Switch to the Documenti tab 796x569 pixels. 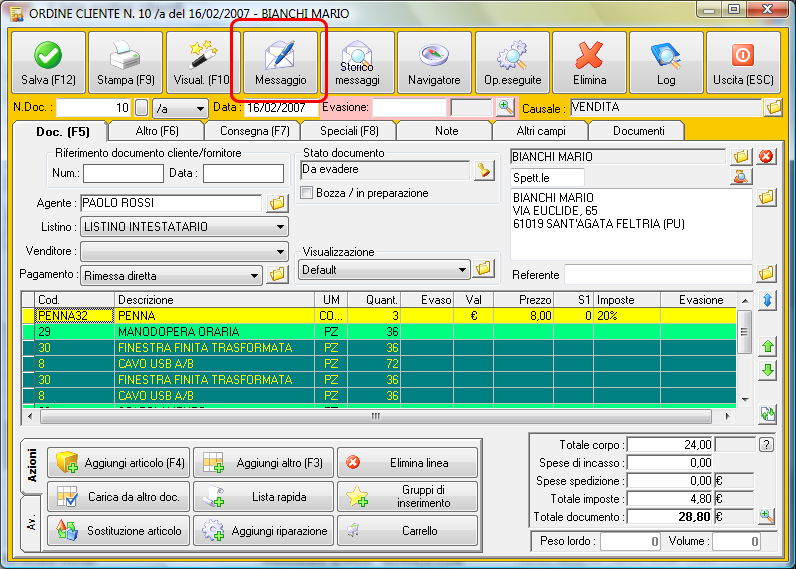639,131
